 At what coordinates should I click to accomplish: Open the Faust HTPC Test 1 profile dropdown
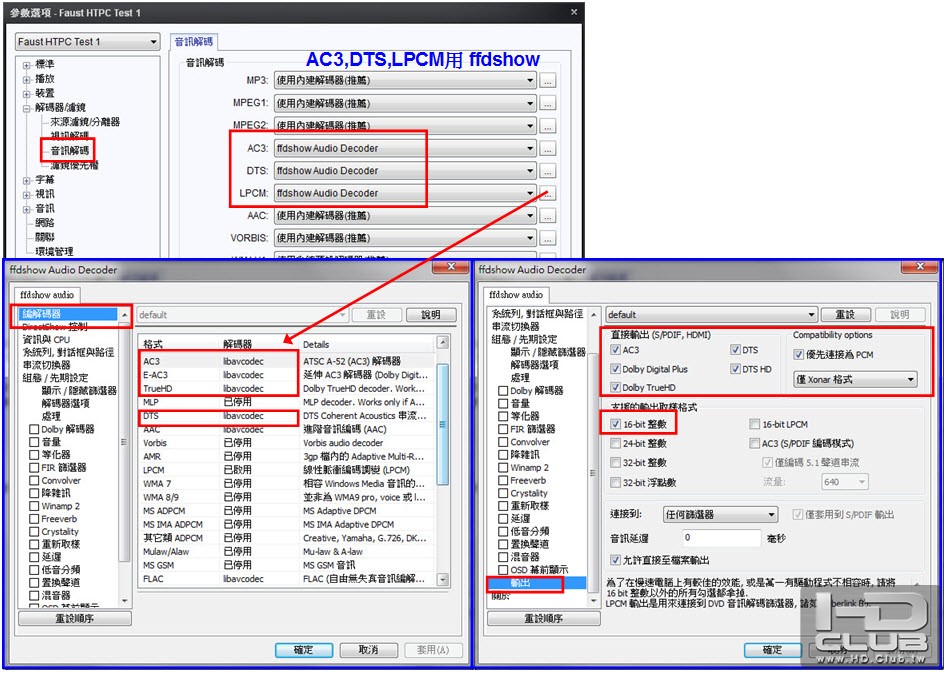(88, 42)
